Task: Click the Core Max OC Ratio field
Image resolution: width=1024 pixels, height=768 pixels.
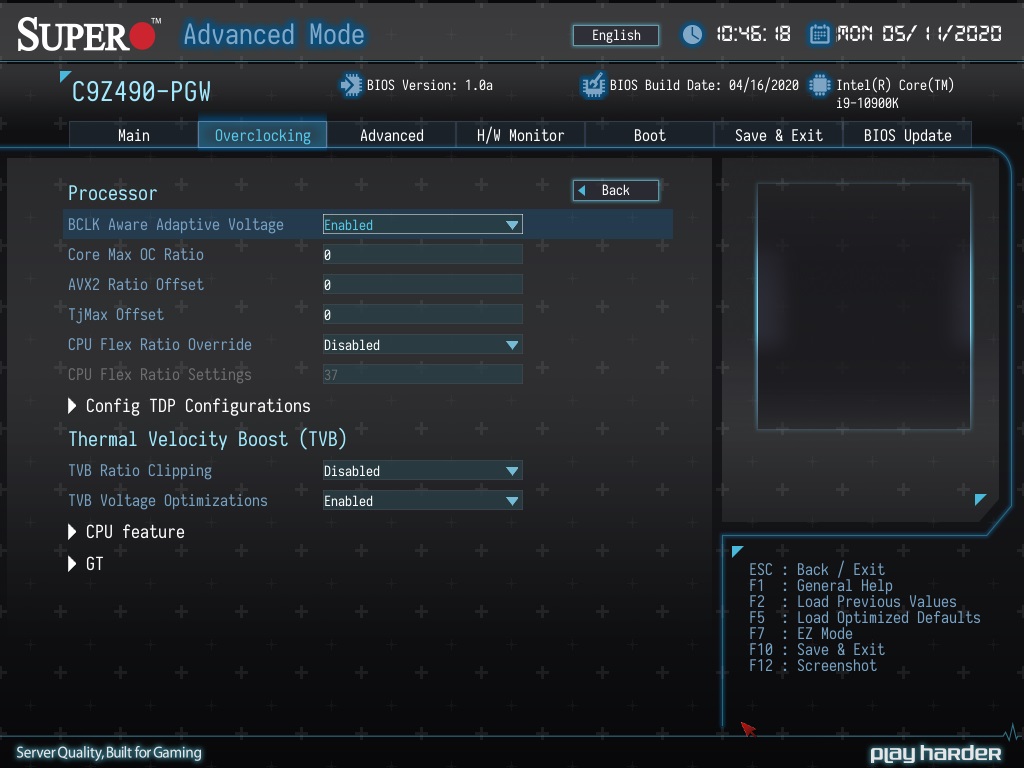Action: click(x=422, y=255)
